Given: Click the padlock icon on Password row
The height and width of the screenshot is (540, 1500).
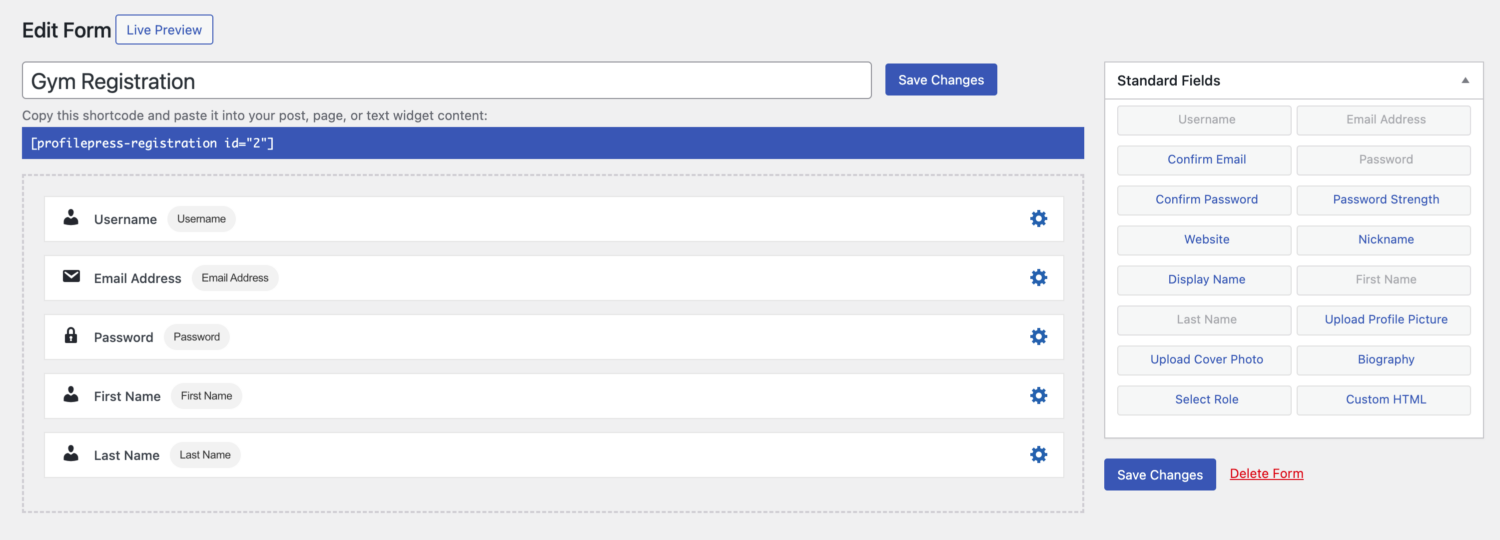Looking at the screenshot, I should (x=71, y=335).
